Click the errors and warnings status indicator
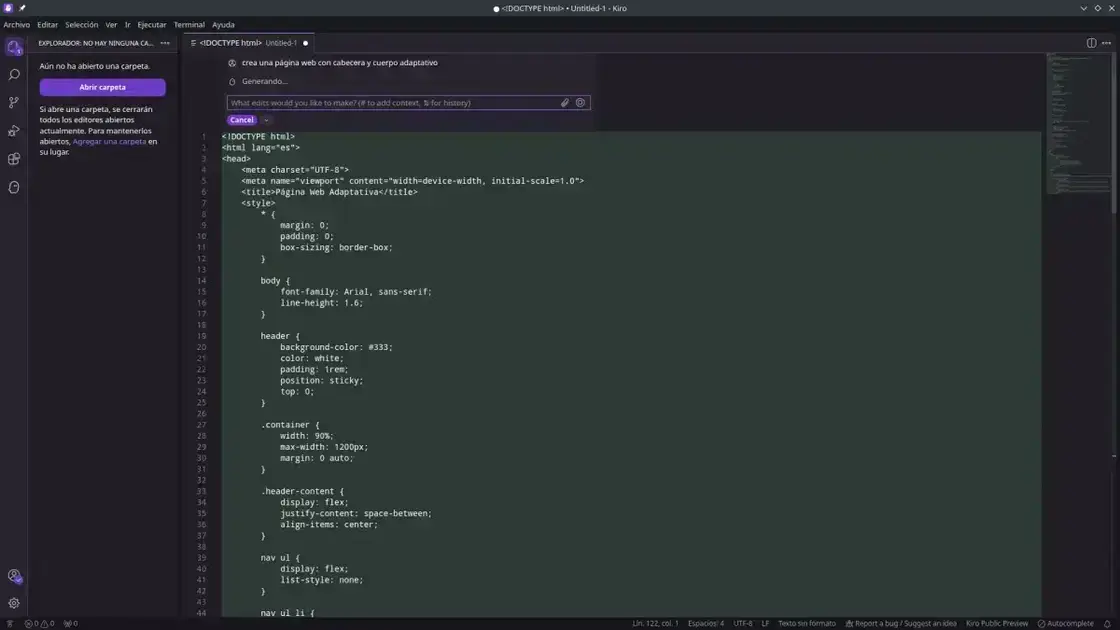The image size is (1120, 630). [39, 624]
